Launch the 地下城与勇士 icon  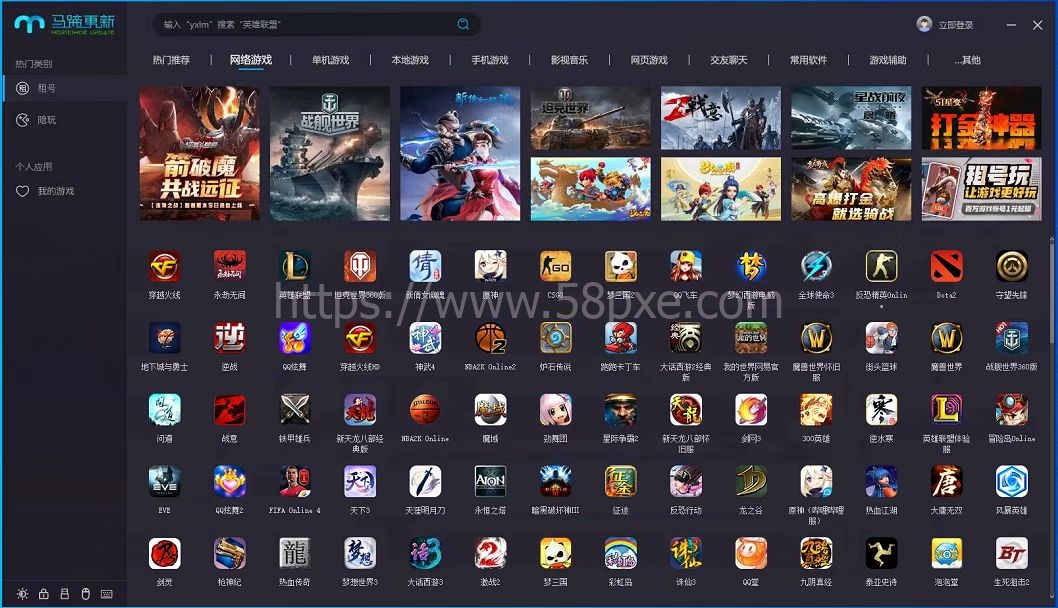[164, 338]
